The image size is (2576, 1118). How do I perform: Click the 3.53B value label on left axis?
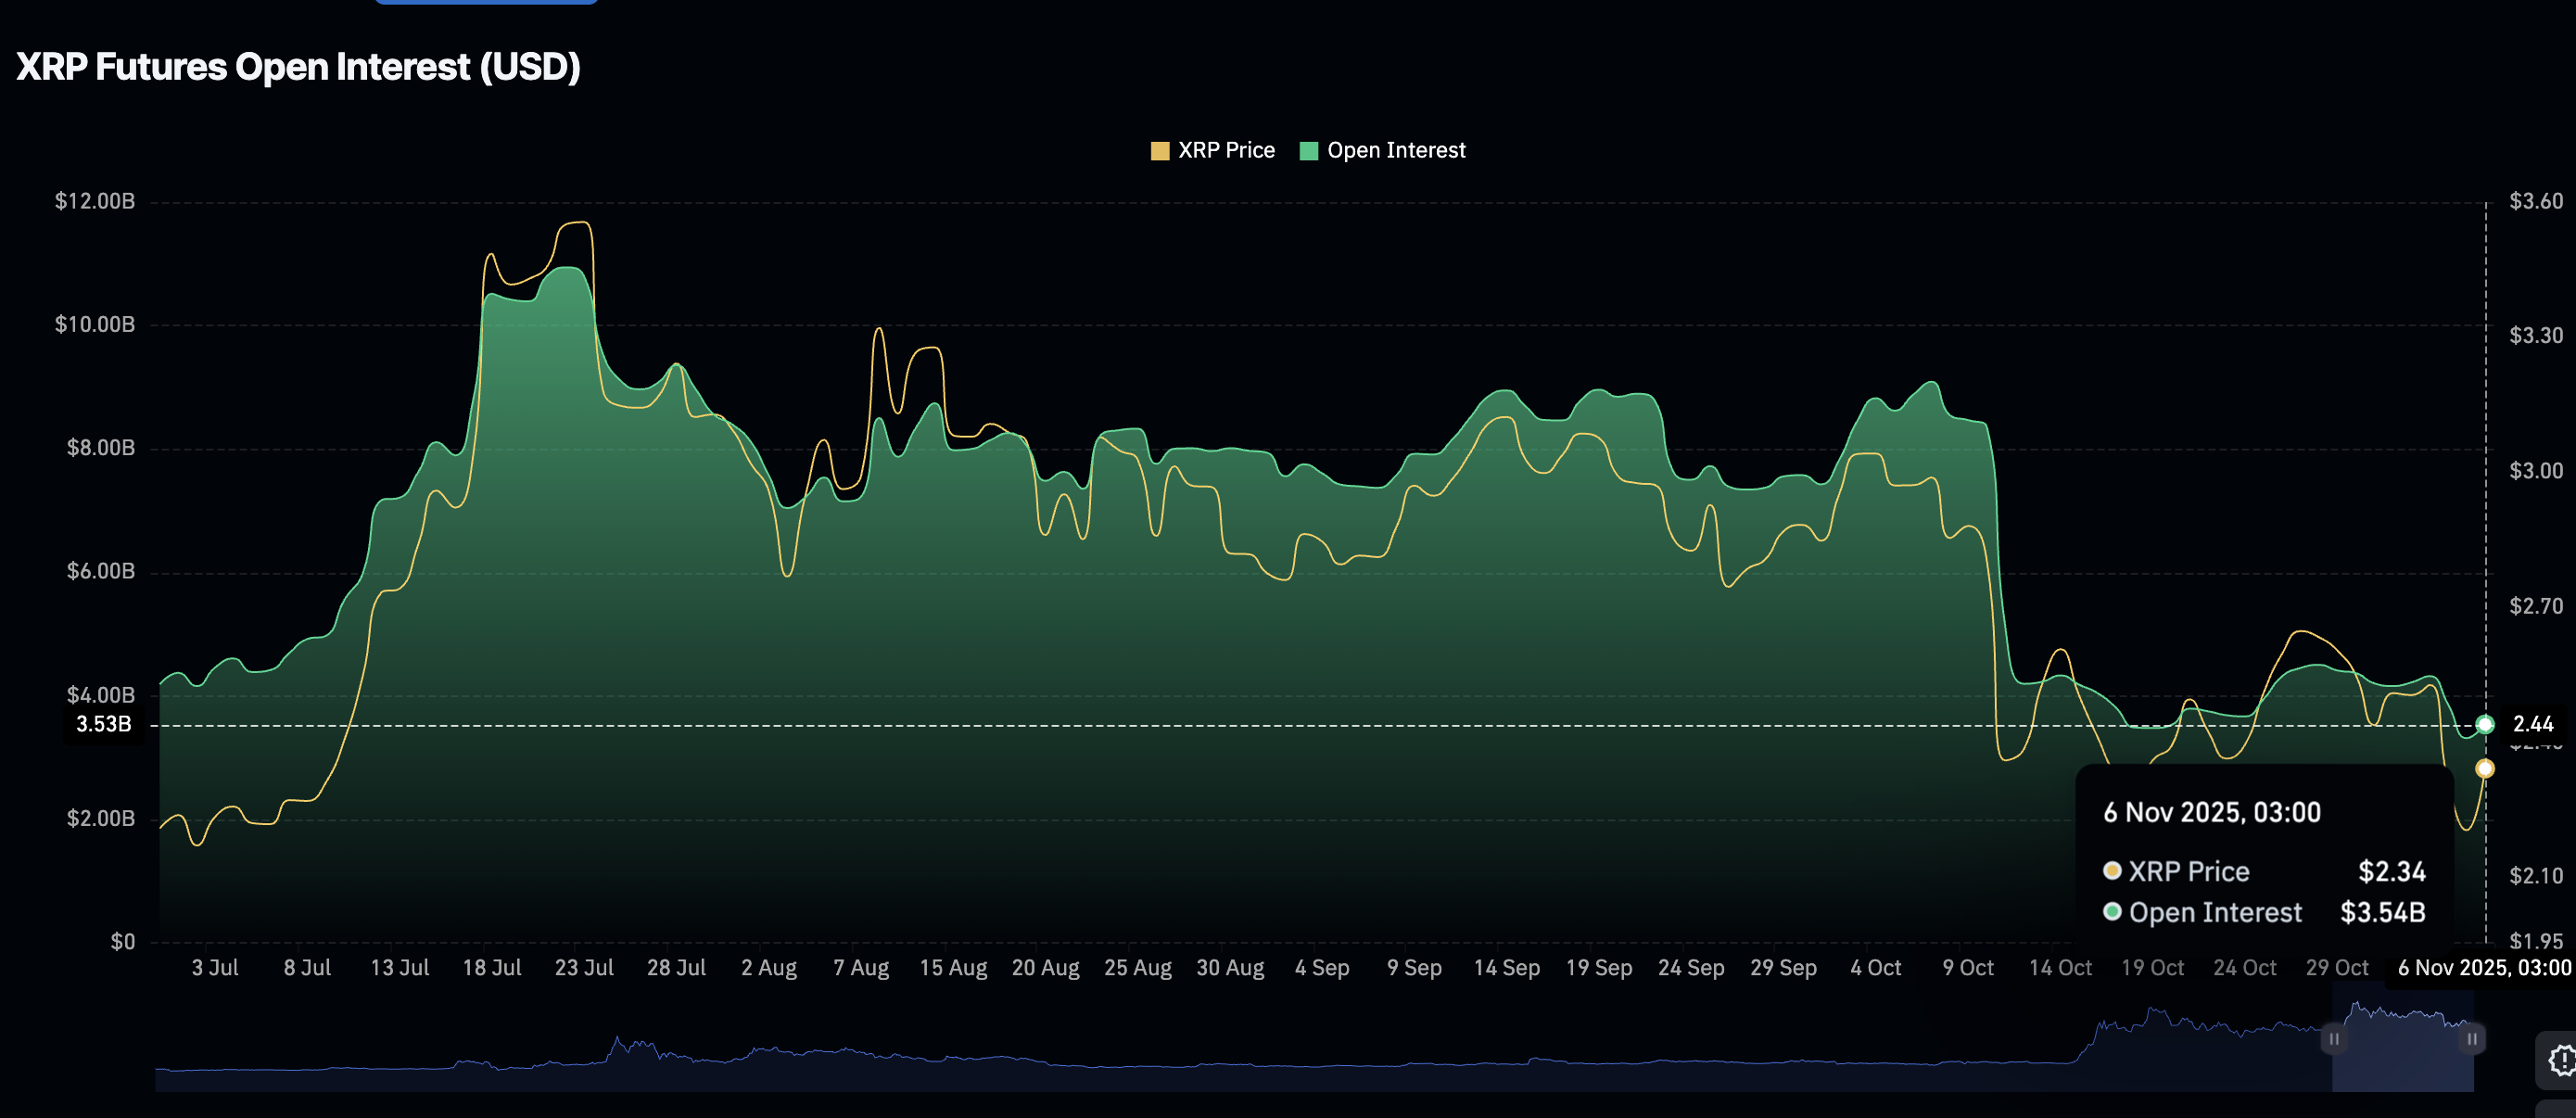[103, 725]
